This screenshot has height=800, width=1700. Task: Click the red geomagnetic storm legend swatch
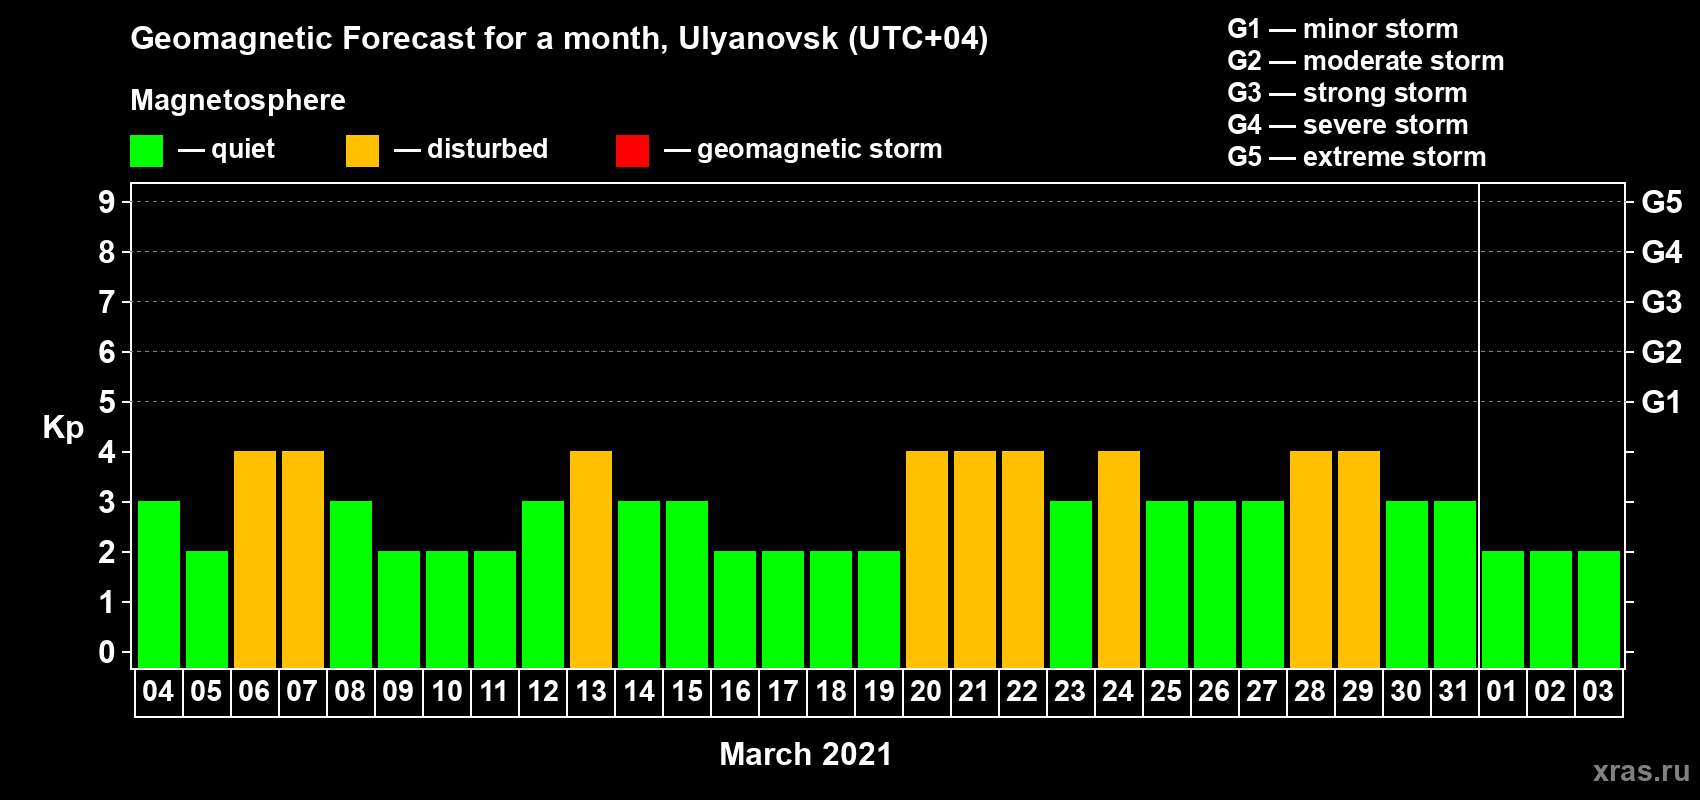[x=632, y=151]
